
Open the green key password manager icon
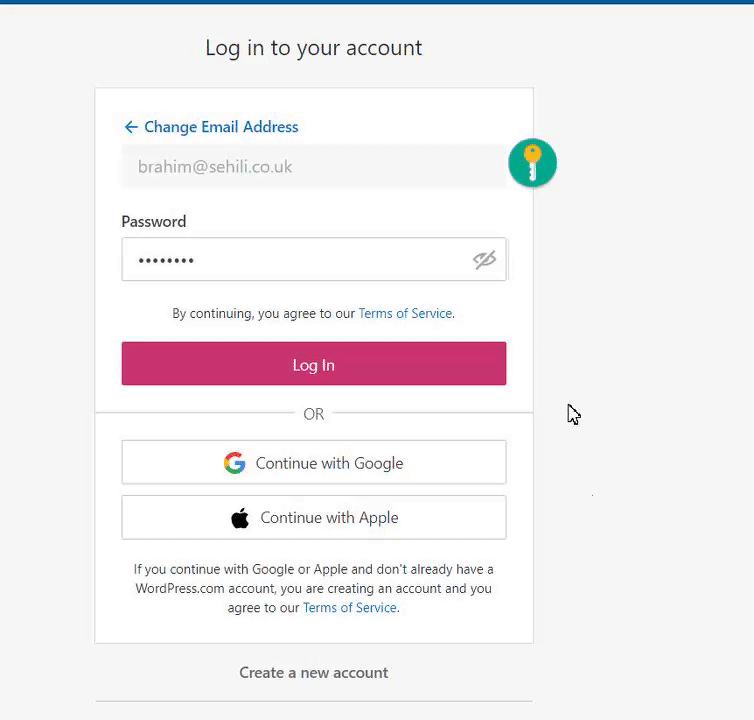click(x=532, y=163)
